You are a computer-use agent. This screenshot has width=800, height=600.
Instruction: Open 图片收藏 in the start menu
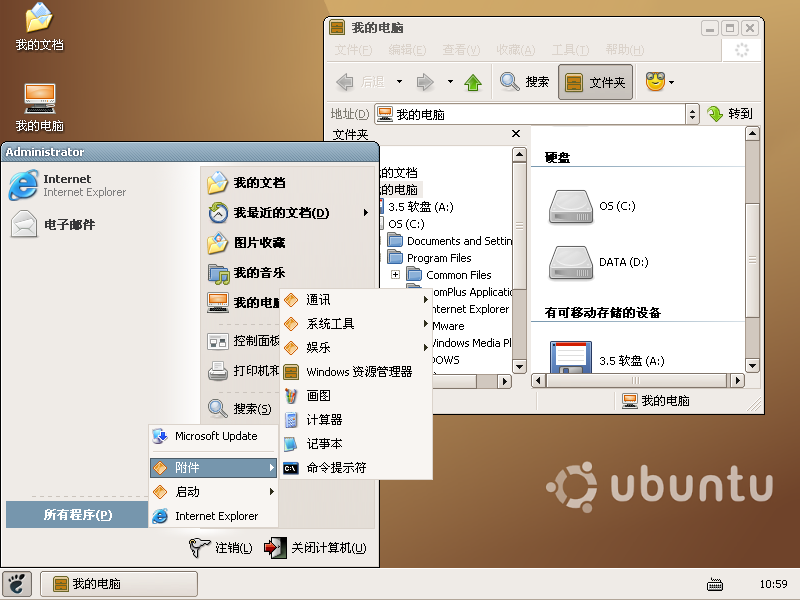[x=246, y=243]
